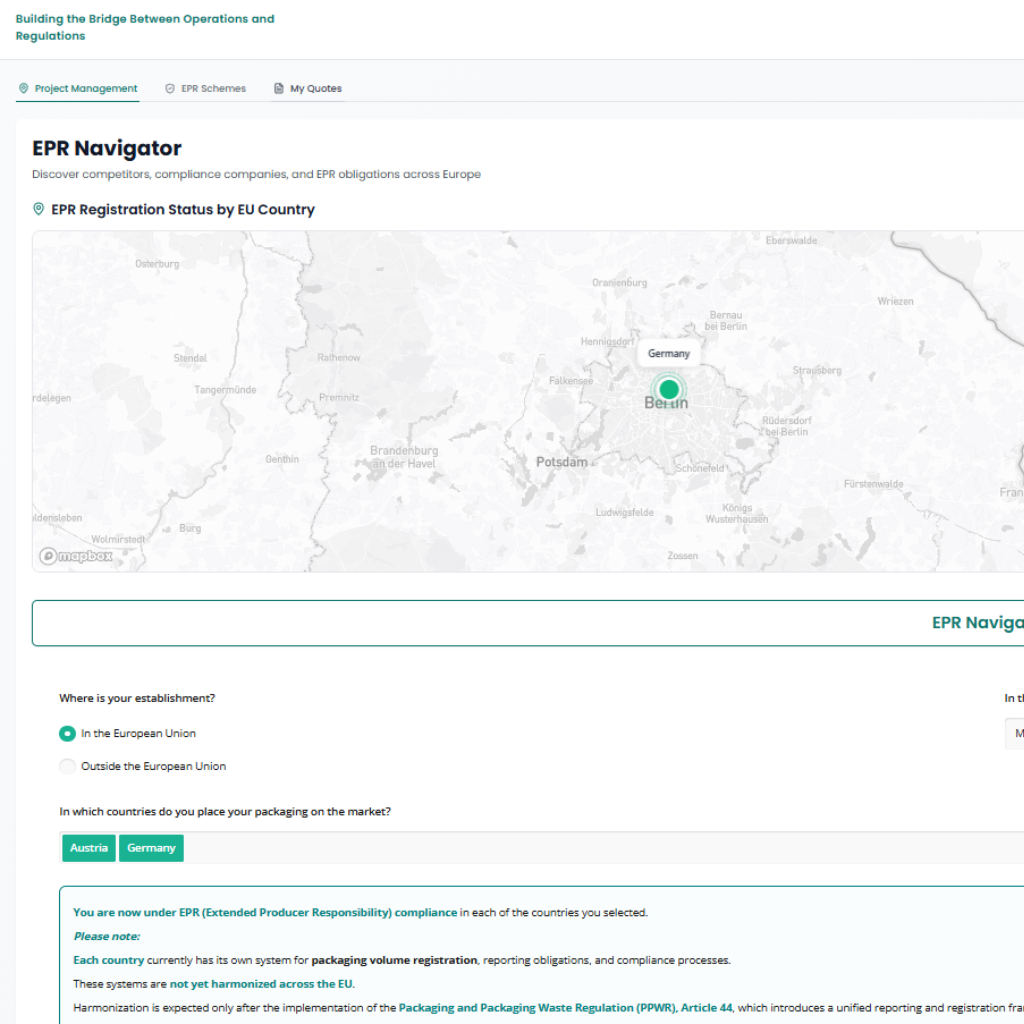Click the Mapbox logo on the map
Viewport: 1024px width, 1024px height.
click(76, 556)
